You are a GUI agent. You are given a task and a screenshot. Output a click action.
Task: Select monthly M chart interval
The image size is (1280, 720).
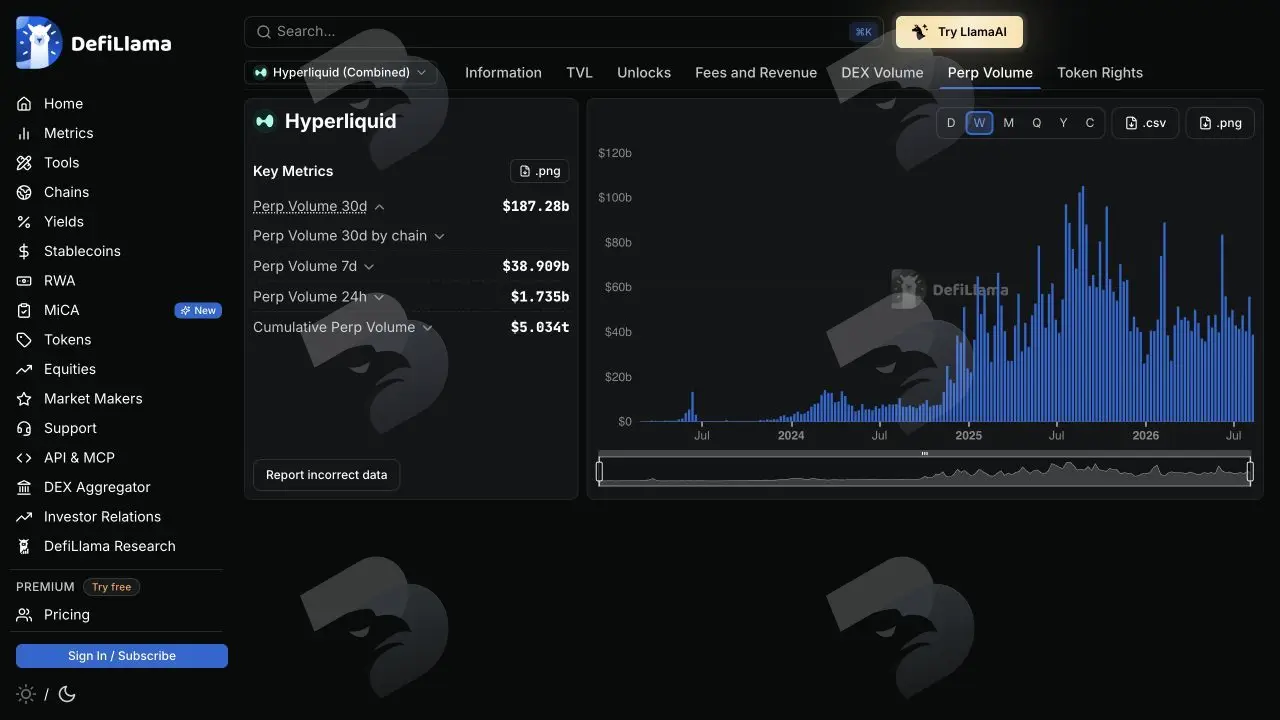(x=1008, y=123)
